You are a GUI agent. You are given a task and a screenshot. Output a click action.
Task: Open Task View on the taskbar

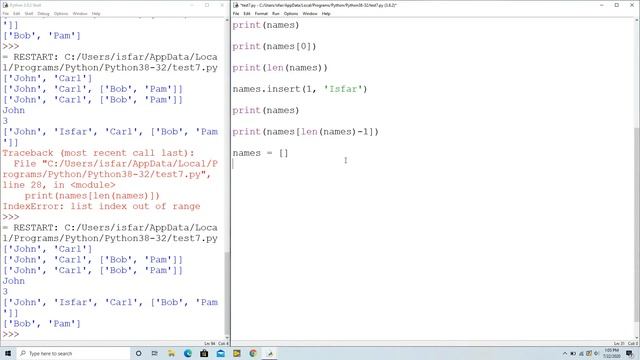[x=155, y=353]
